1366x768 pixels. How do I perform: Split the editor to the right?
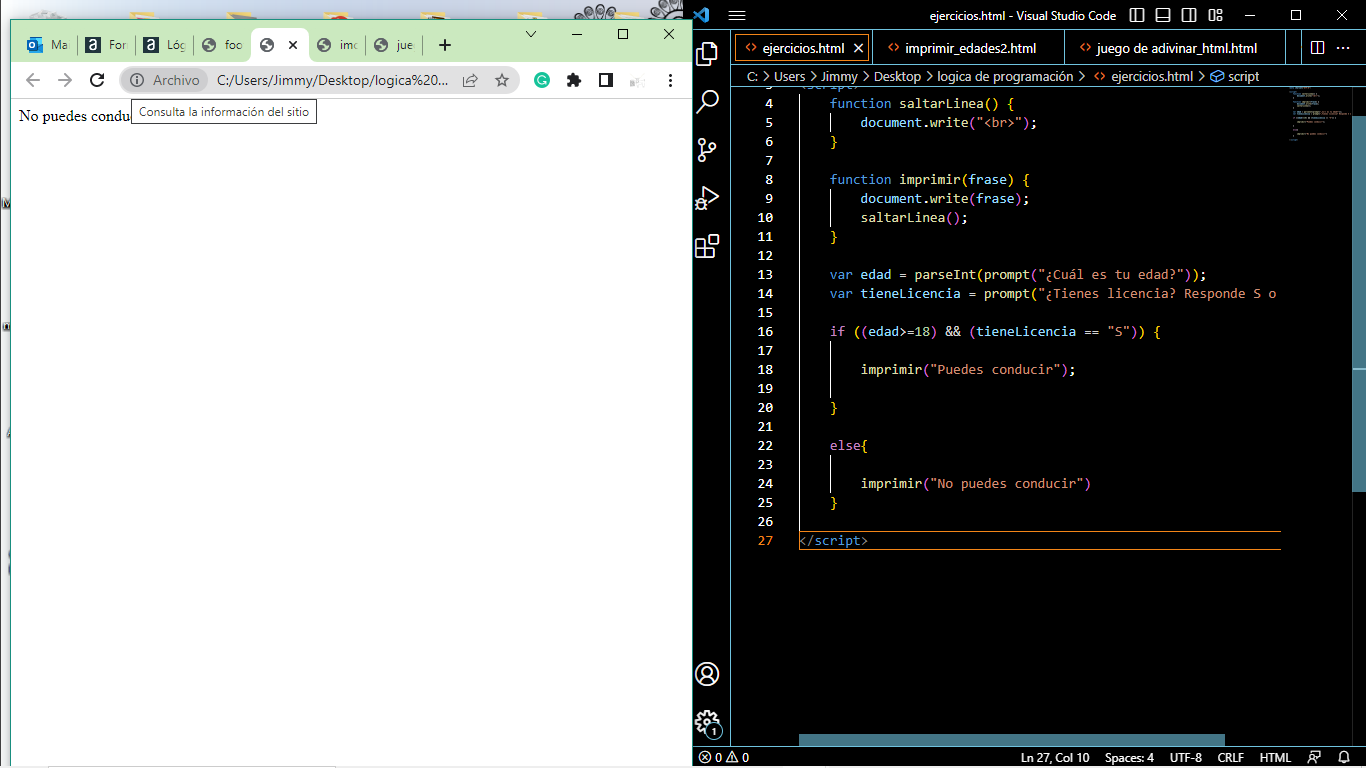[x=1317, y=47]
